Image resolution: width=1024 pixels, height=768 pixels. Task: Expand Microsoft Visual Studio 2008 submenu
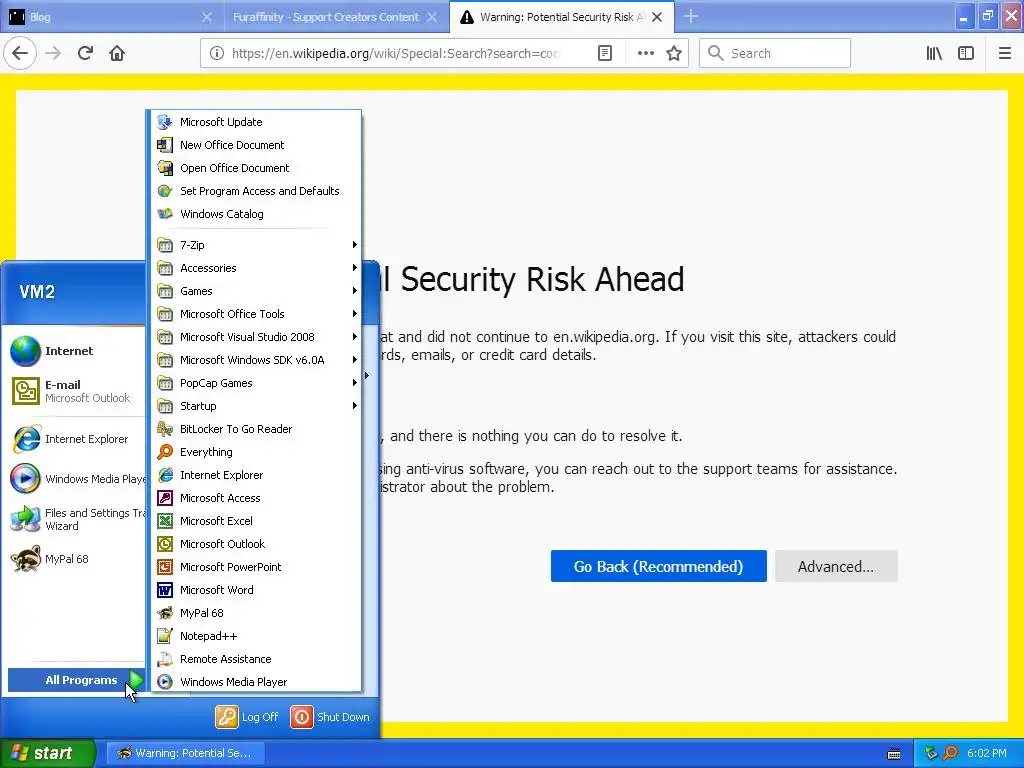coord(256,337)
